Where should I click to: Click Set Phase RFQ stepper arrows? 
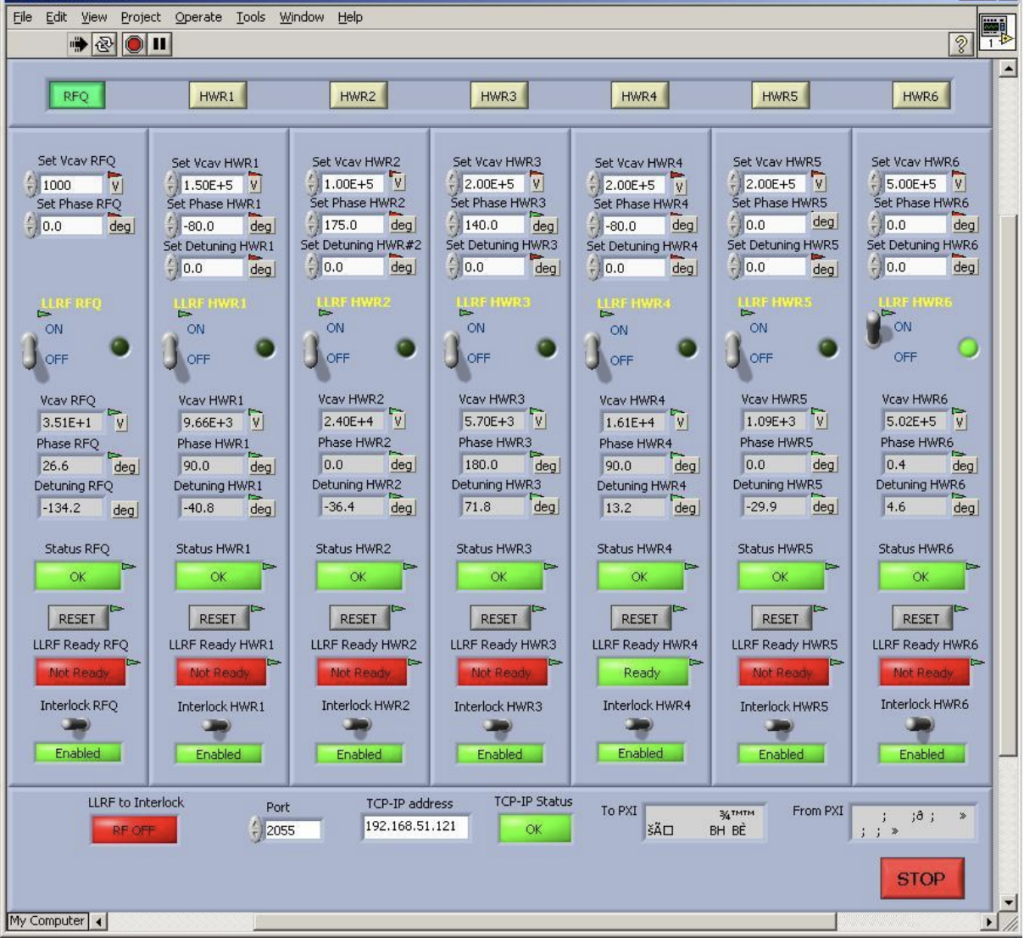[x=30, y=225]
